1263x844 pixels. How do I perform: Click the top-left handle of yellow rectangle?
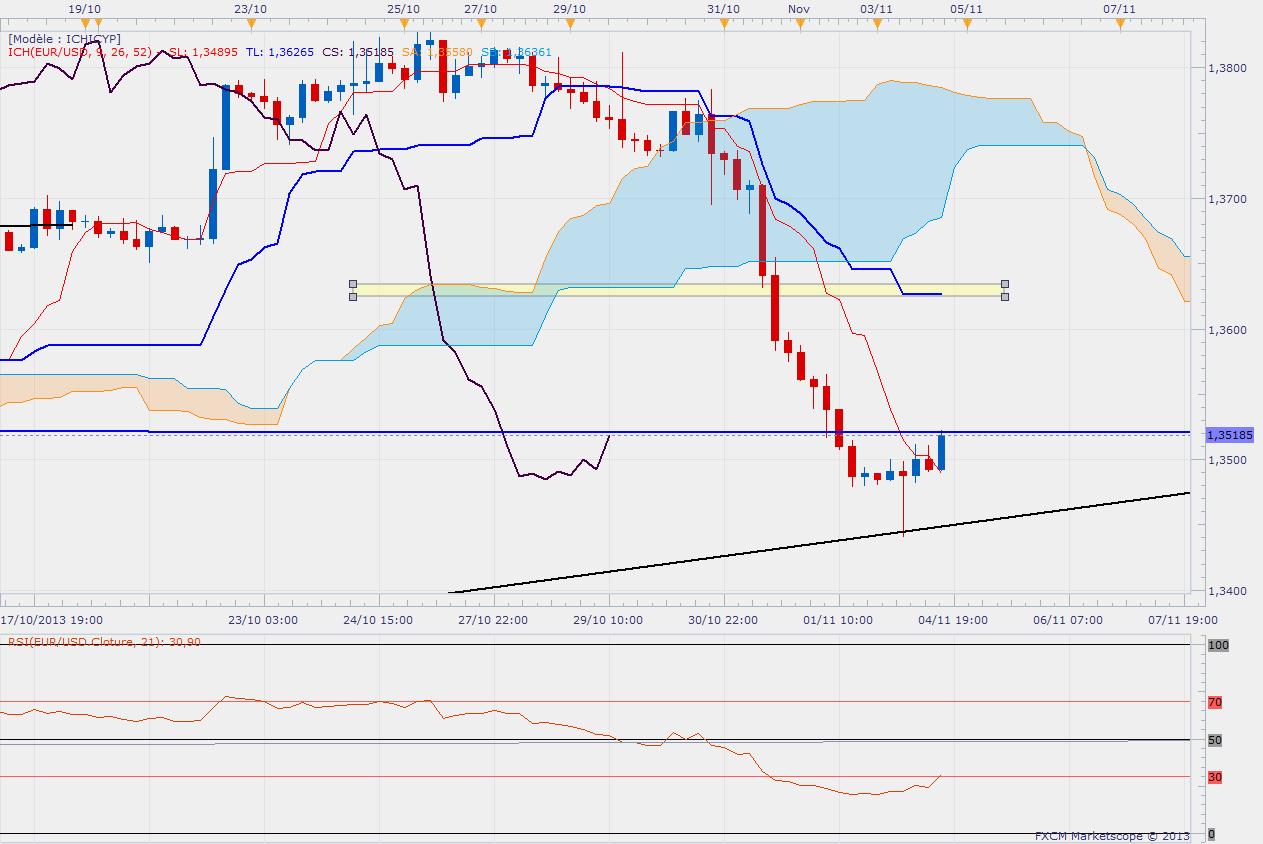(x=352, y=283)
